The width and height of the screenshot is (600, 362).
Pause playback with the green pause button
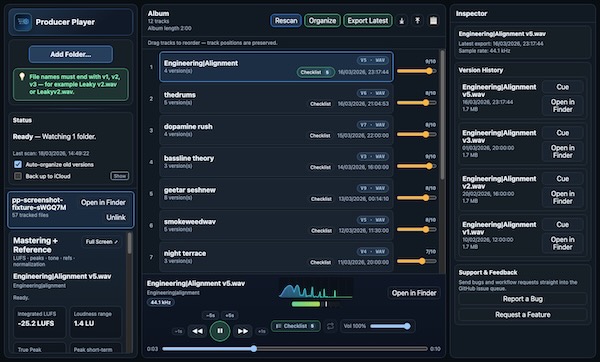(x=220, y=331)
